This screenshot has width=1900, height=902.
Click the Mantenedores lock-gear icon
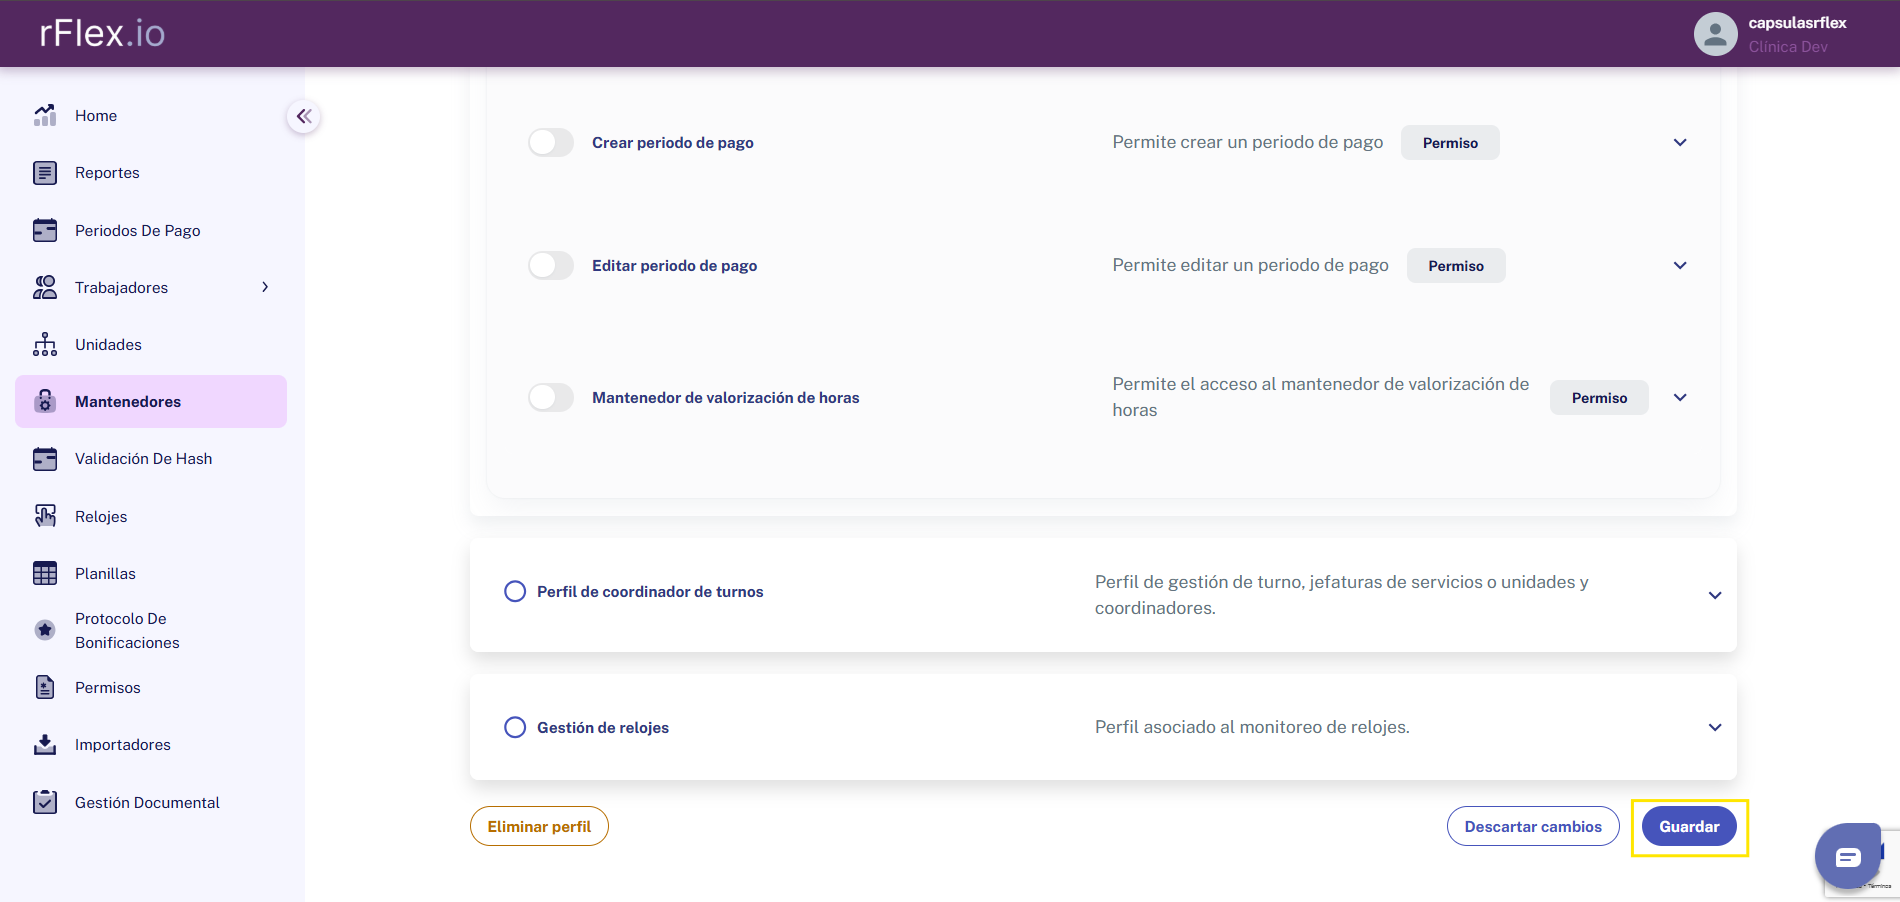tap(45, 402)
